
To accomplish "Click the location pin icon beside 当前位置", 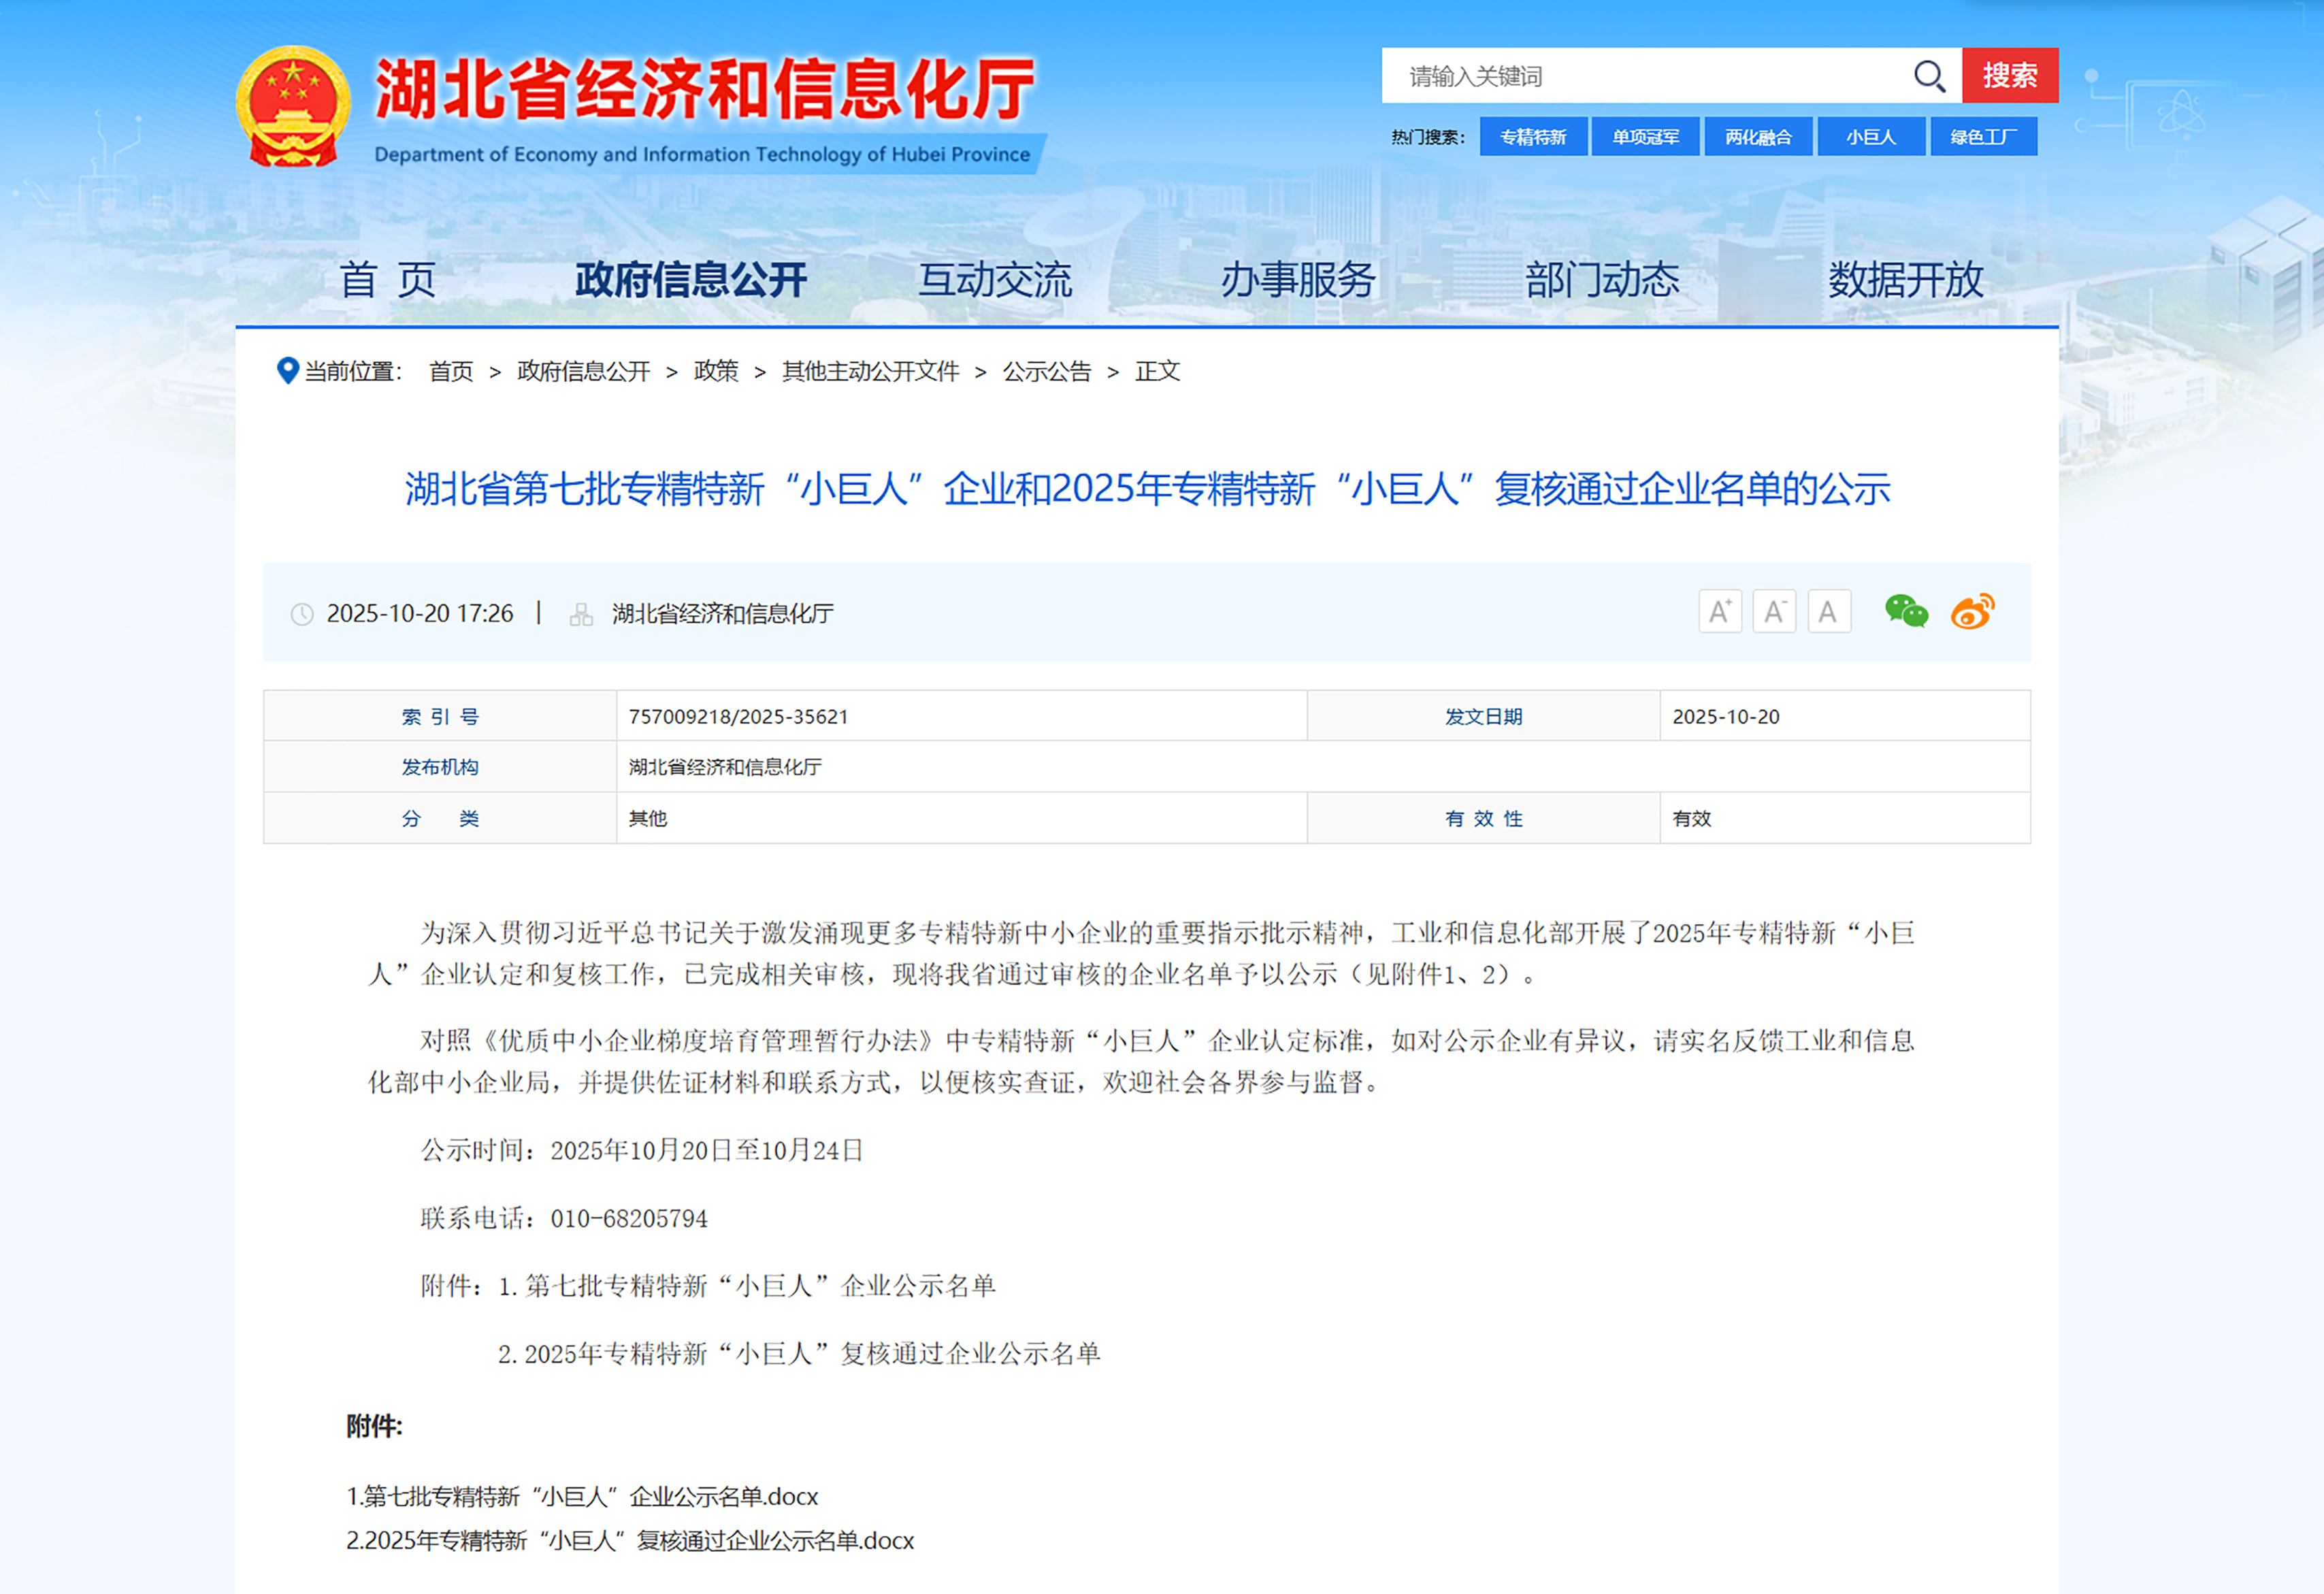I will (x=288, y=371).
